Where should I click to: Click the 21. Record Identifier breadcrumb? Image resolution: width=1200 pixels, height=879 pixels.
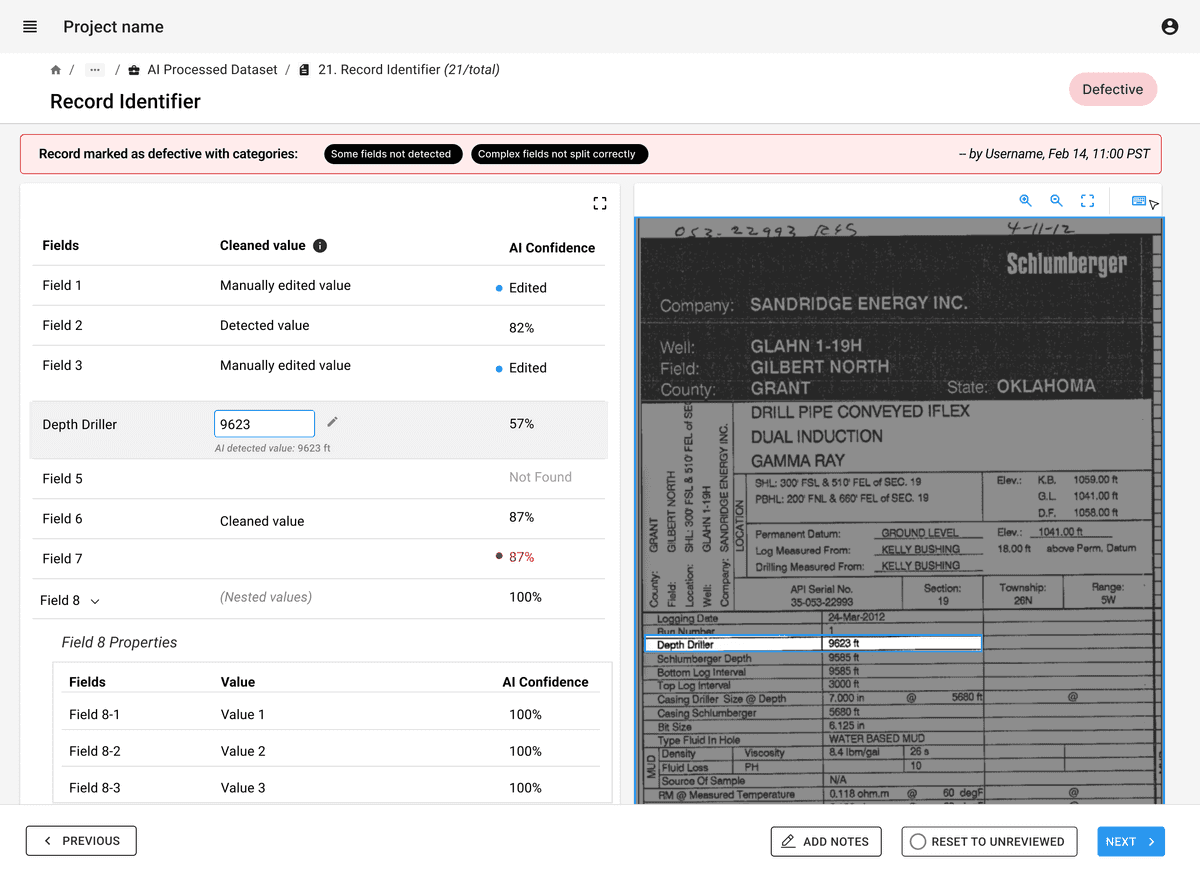pyautogui.click(x=409, y=70)
